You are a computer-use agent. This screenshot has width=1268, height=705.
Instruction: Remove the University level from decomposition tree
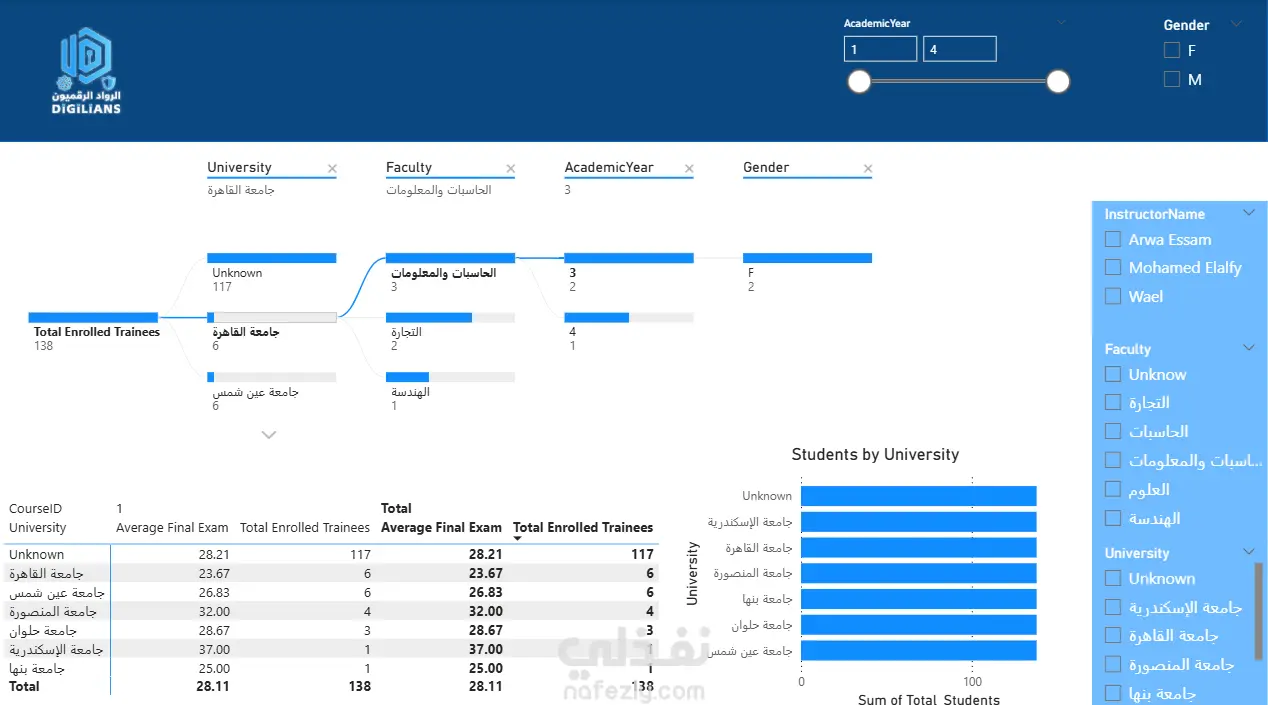click(332, 169)
